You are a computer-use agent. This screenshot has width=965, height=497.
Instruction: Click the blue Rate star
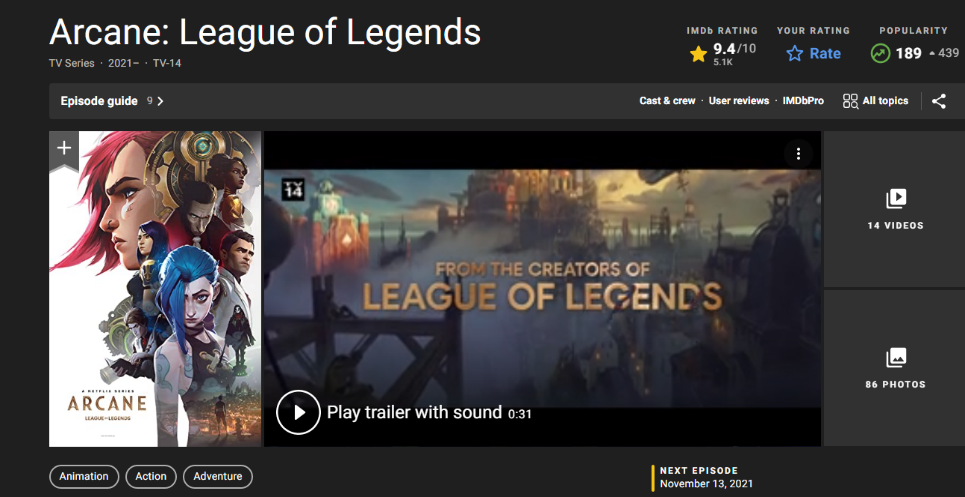coord(795,54)
